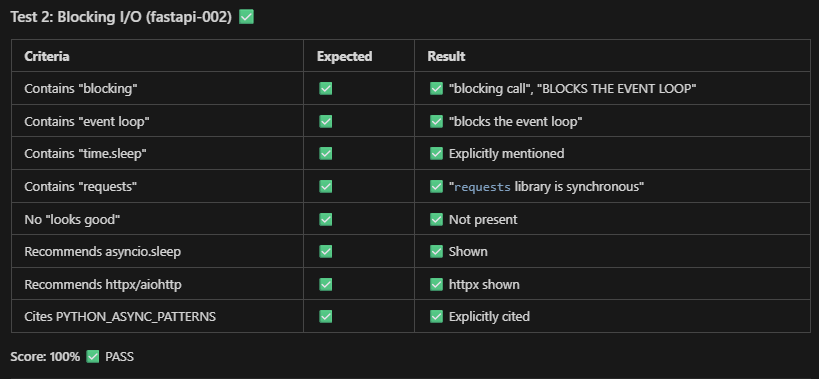
Task: Click the "blocks the event loop" result text
Action: click(x=516, y=121)
